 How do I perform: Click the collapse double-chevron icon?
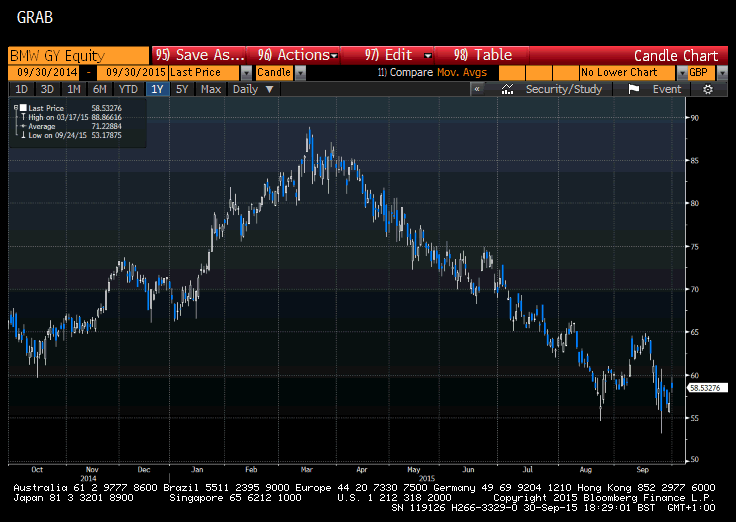[x=477, y=89]
